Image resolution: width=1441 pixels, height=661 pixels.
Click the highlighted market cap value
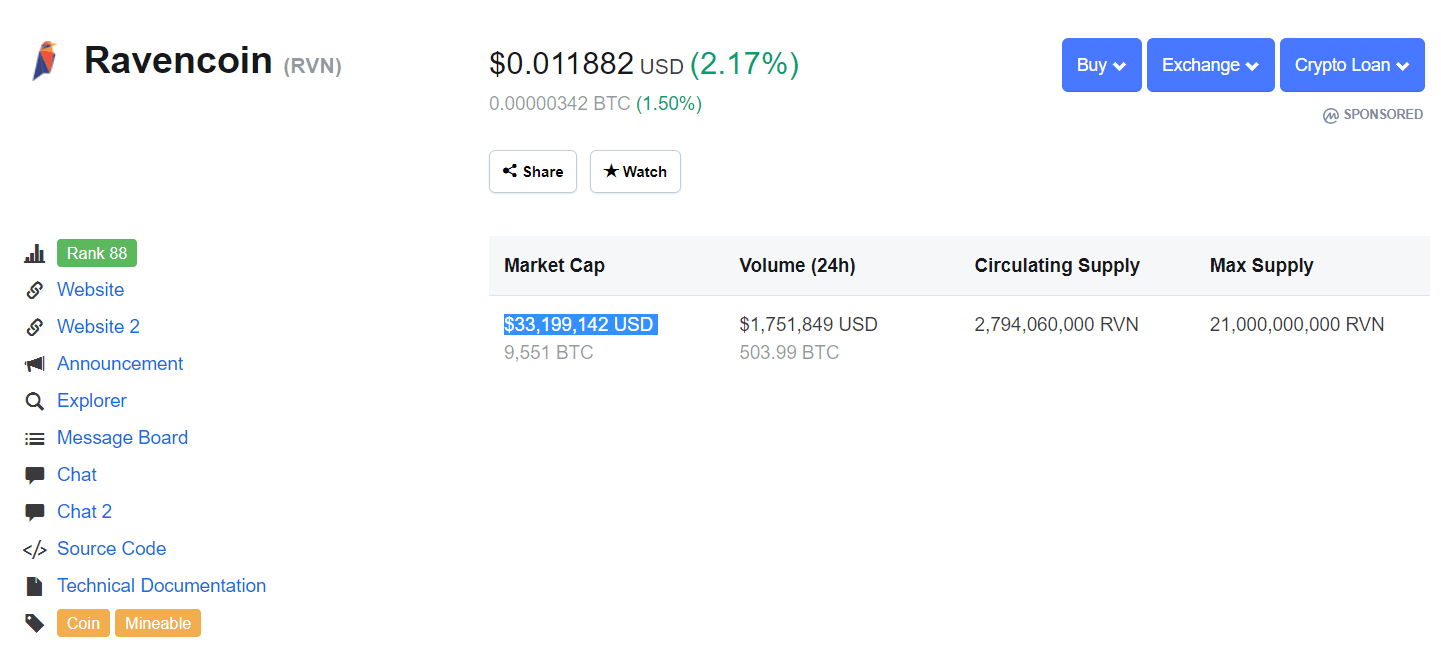coord(579,325)
